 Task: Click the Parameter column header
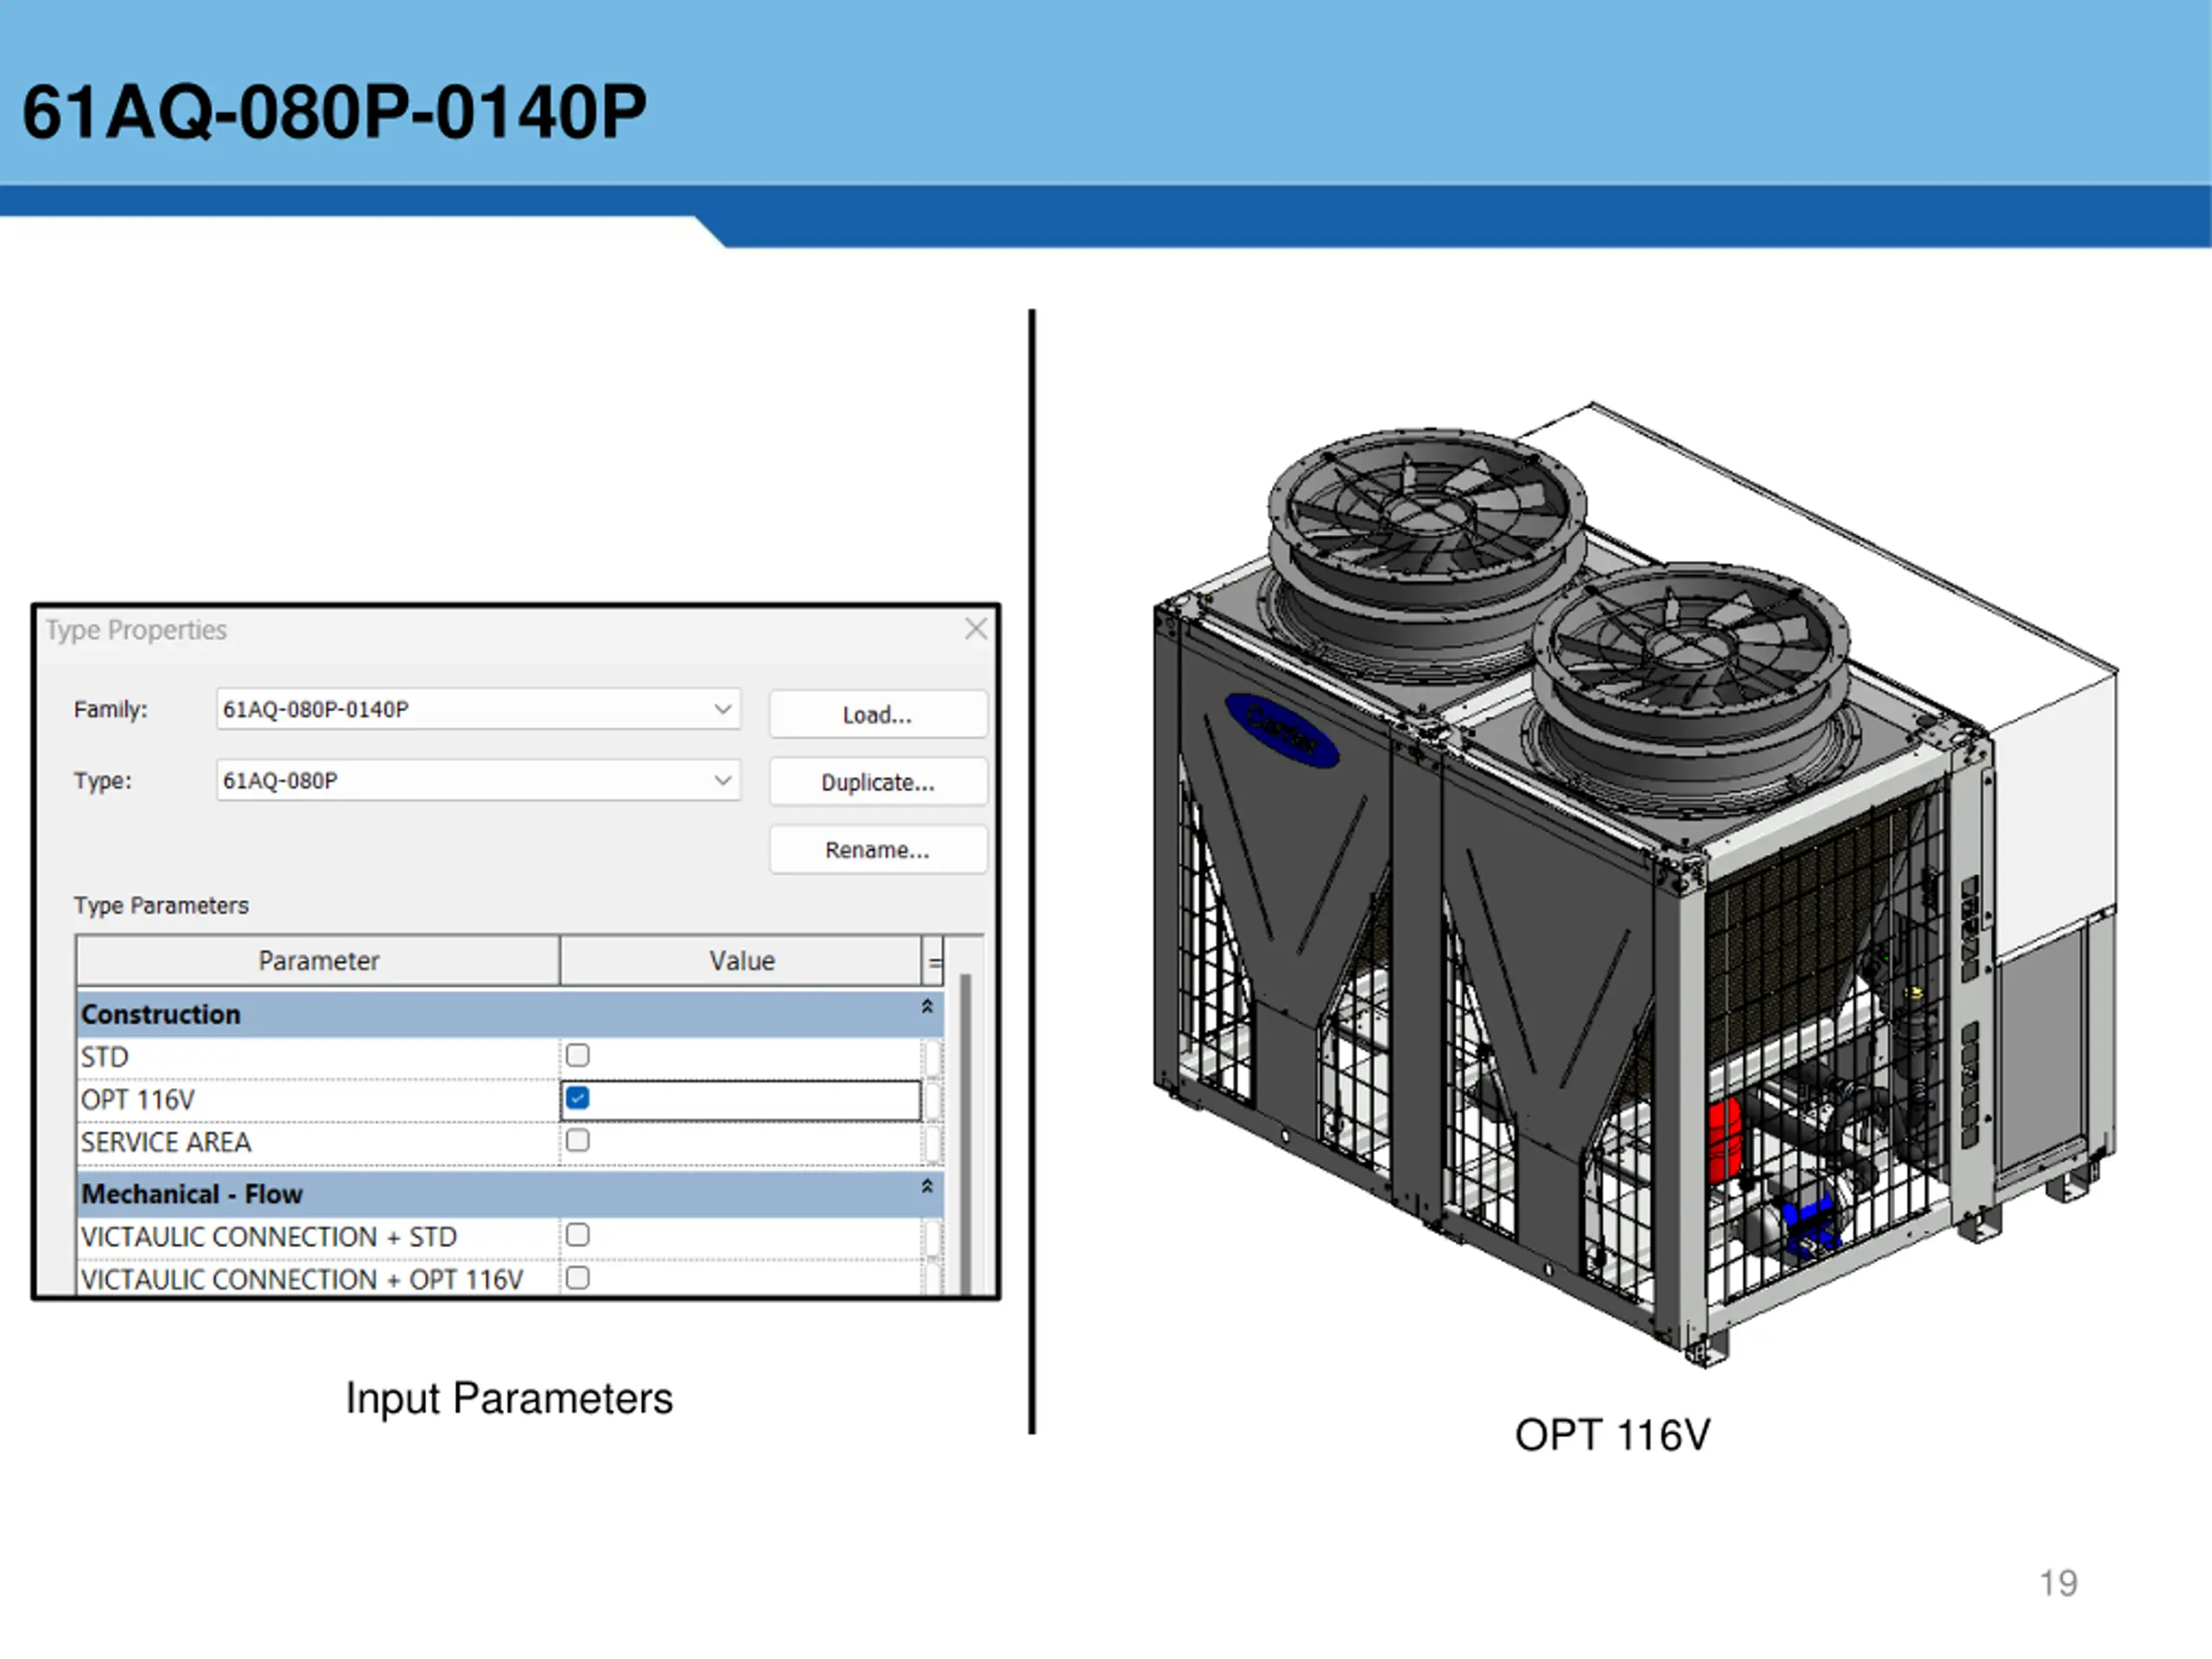318,961
